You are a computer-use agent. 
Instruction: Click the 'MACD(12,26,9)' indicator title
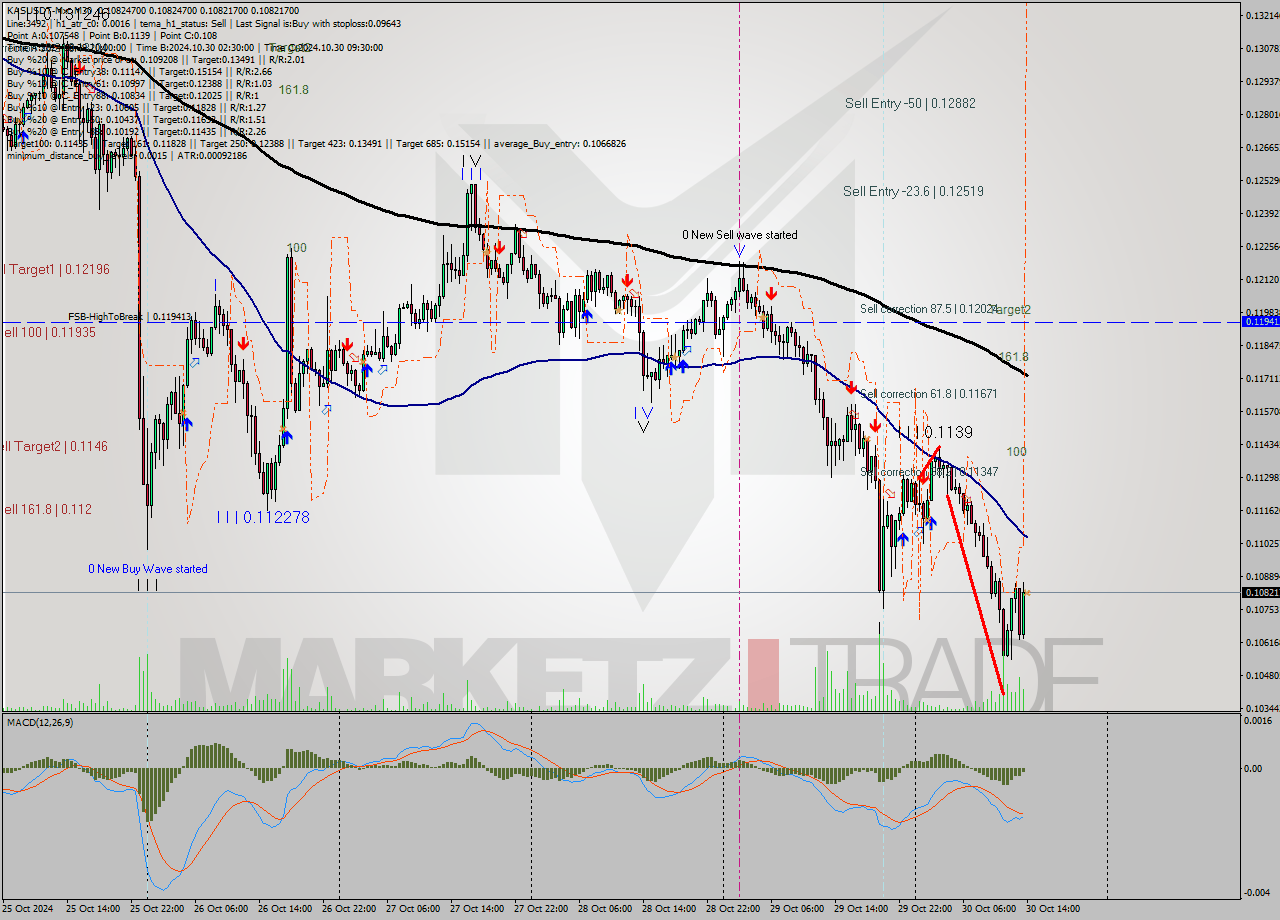tap(38, 721)
